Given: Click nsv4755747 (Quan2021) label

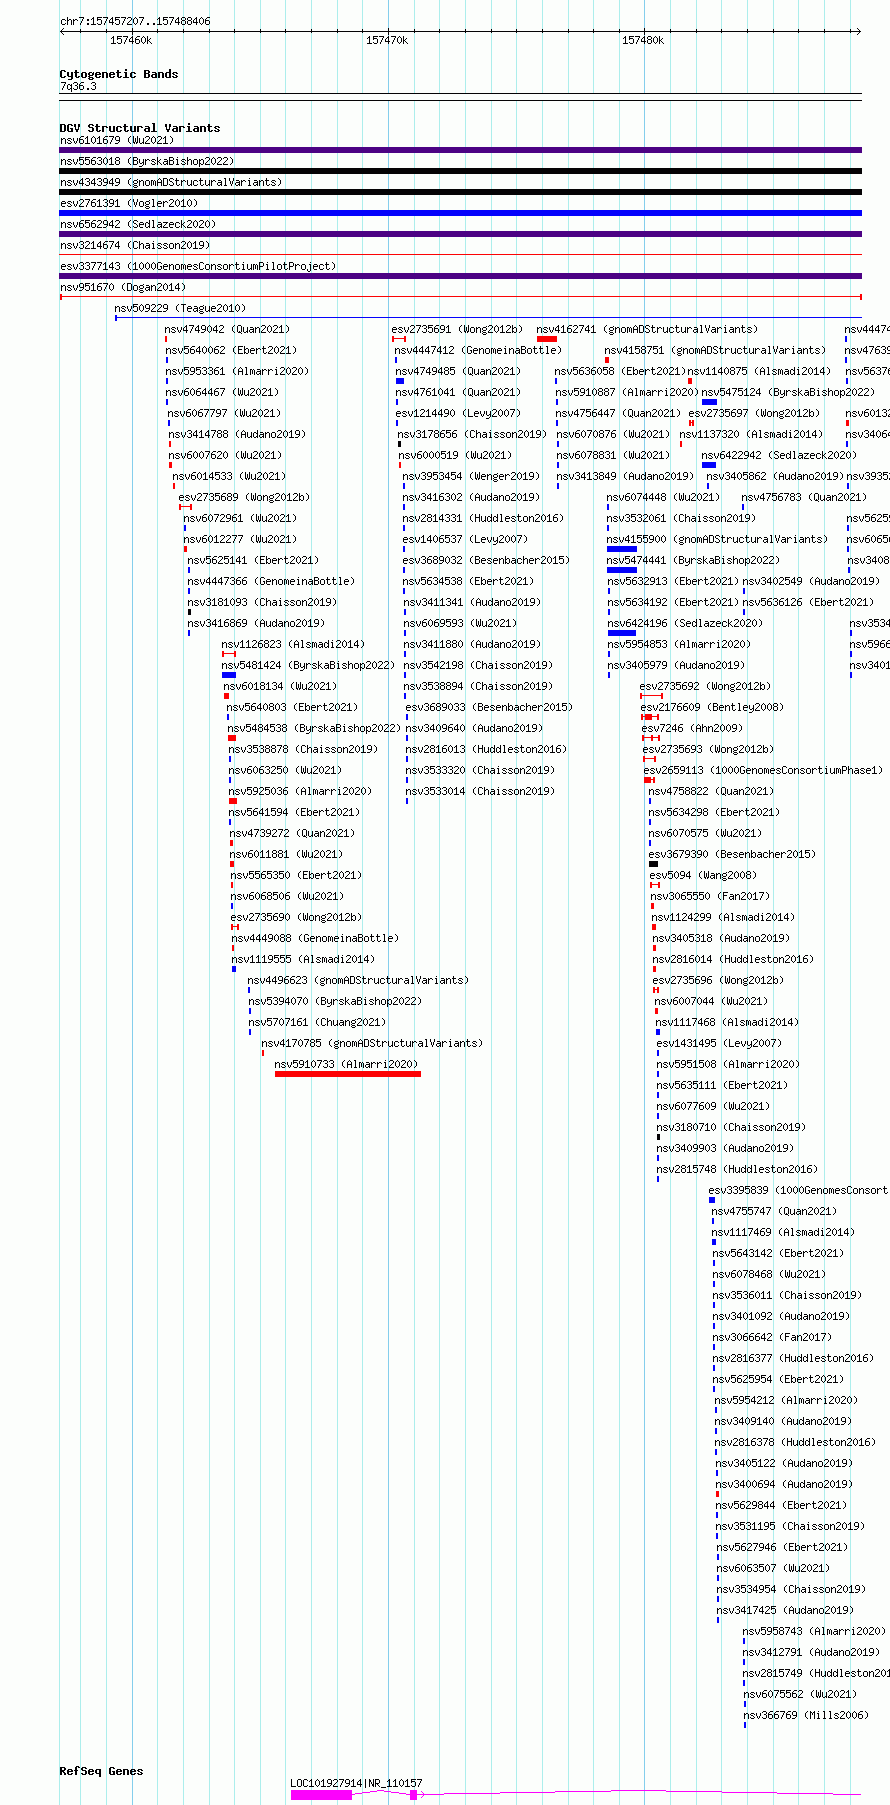Looking at the screenshot, I should (x=774, y=1211).
